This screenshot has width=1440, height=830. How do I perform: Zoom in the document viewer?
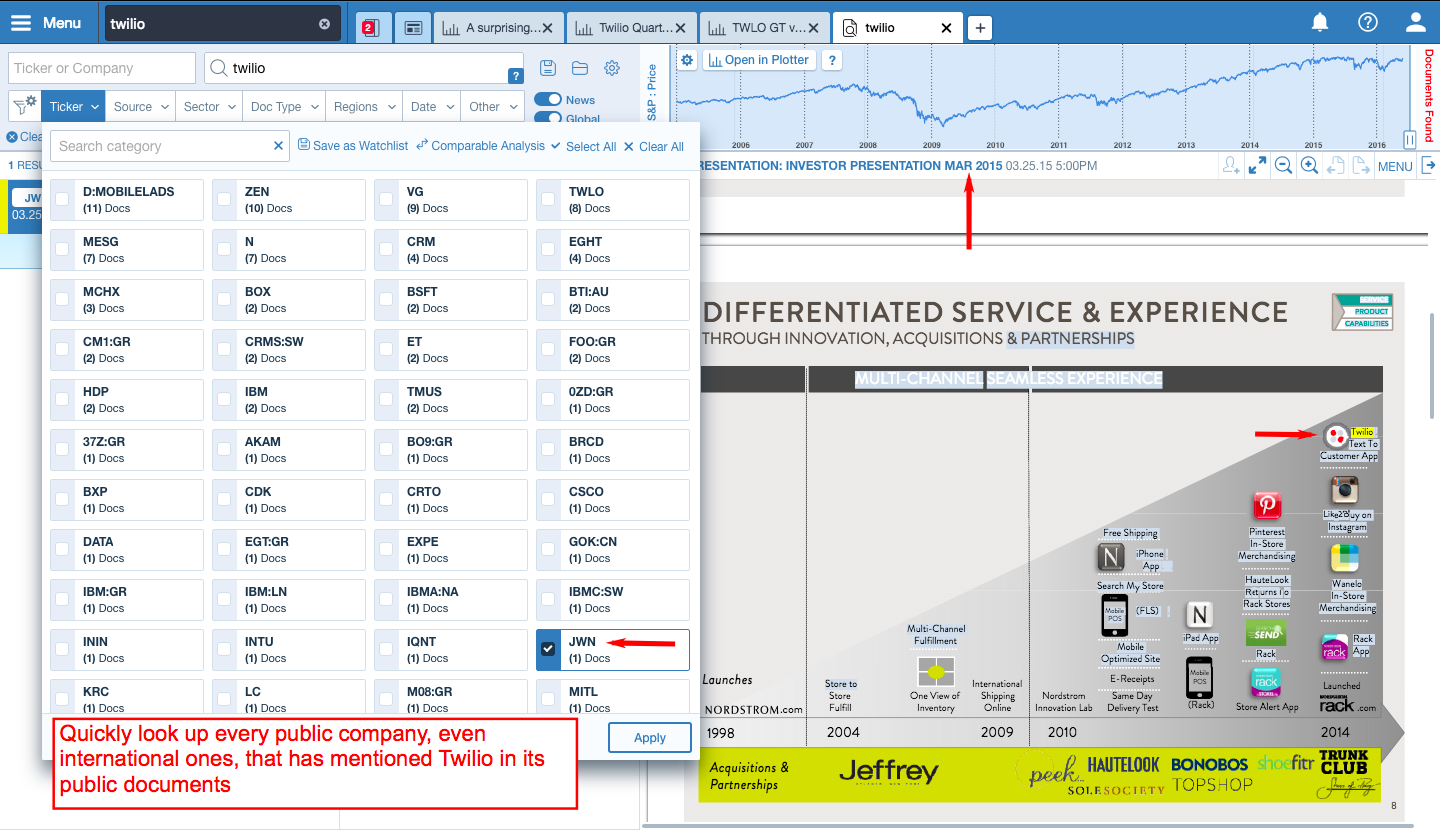click(1308, 165)
